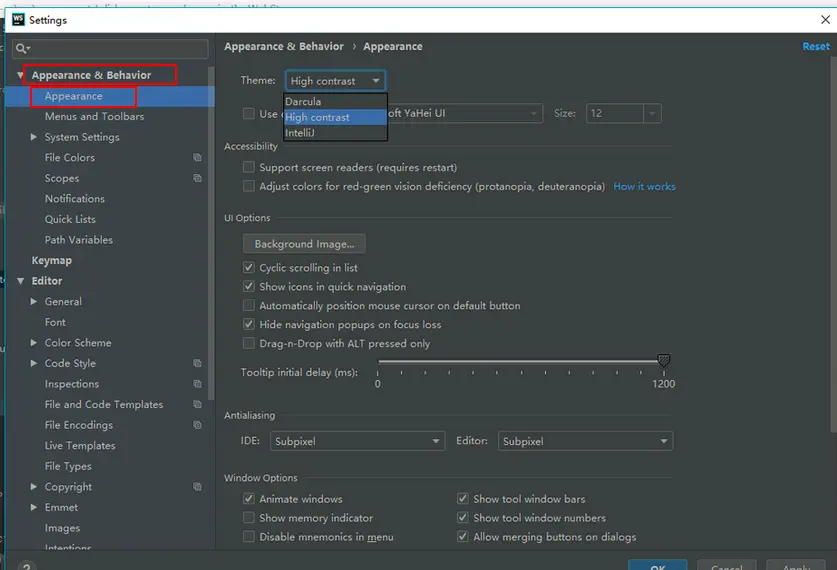Open Notifications settings

75,199
